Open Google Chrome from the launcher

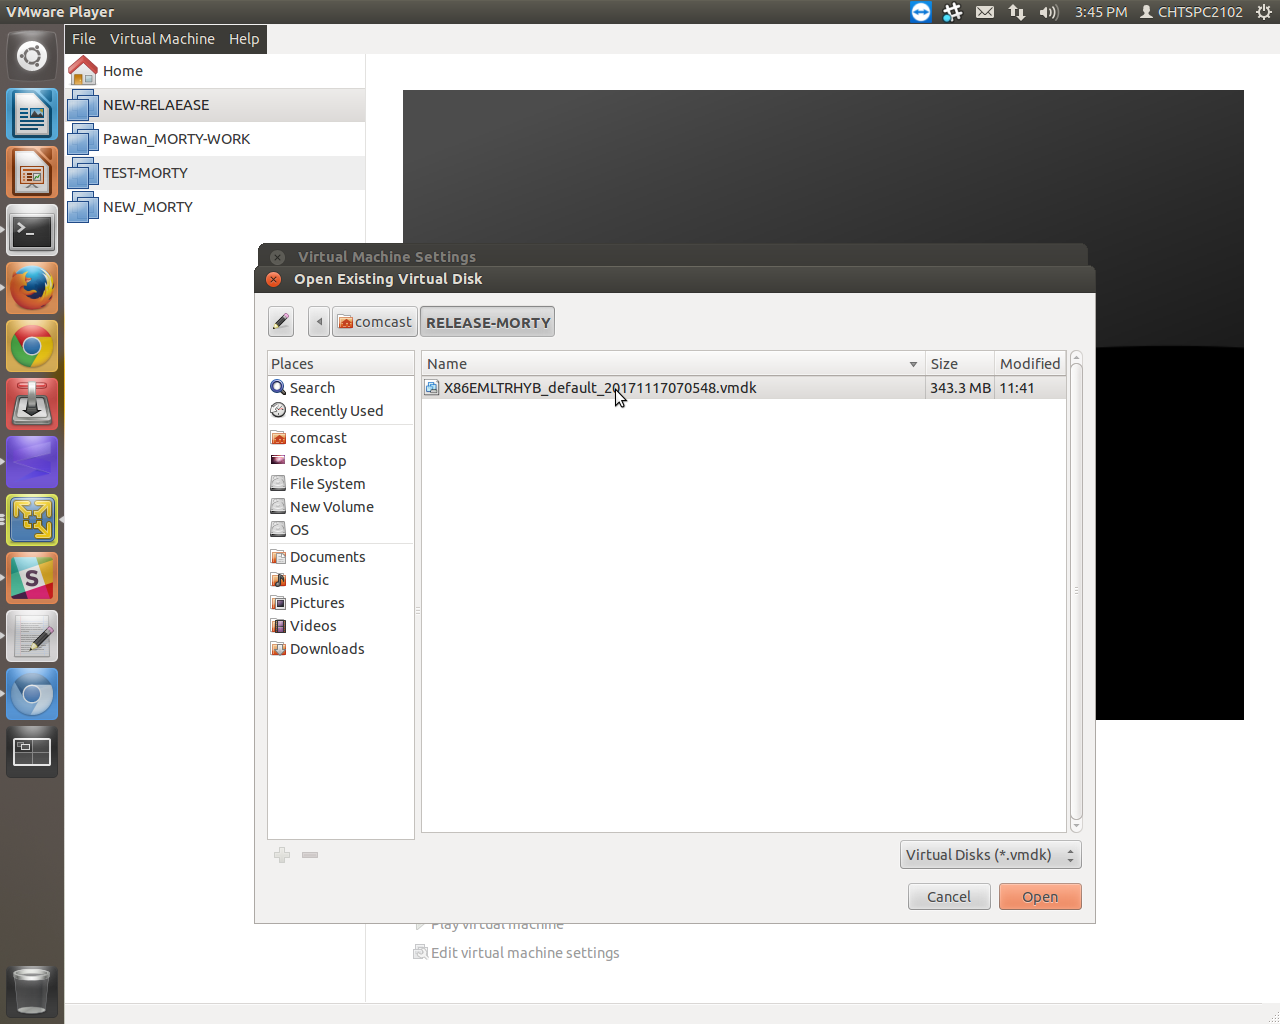pos(32,347)
